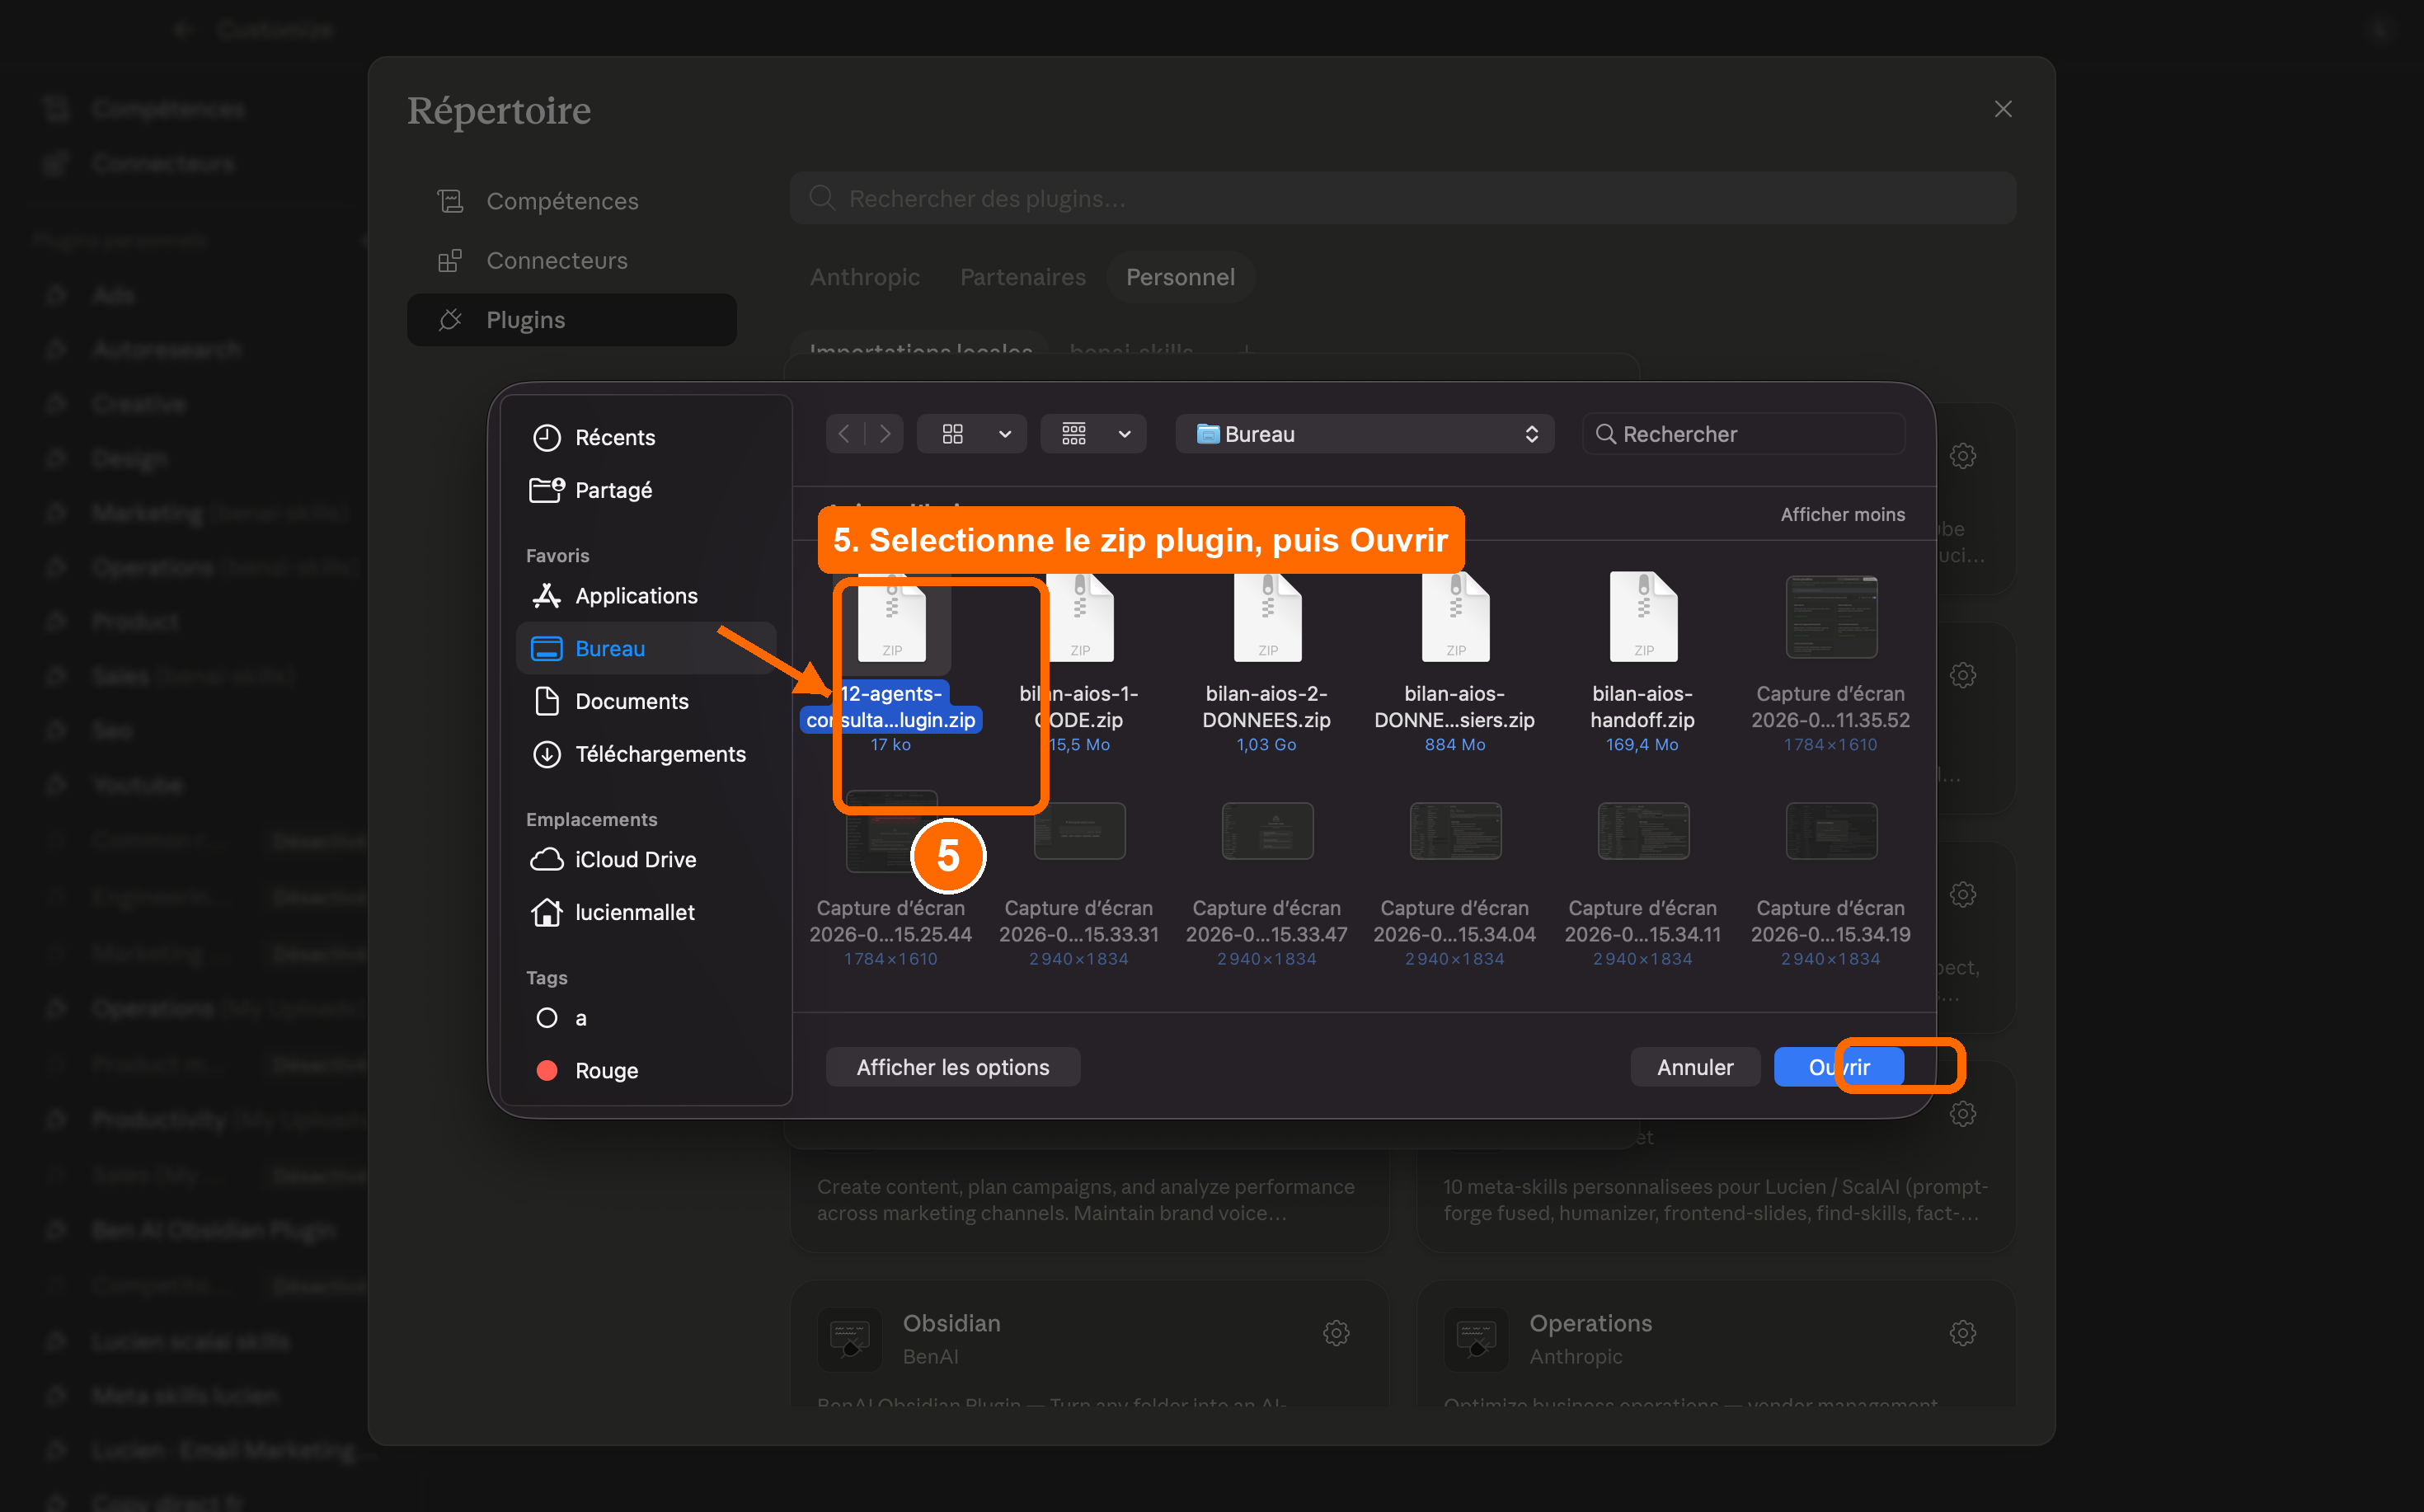Open settings gear for Obsidian plugin
The image size is (2424, 1512).
coord(1337,1333)
